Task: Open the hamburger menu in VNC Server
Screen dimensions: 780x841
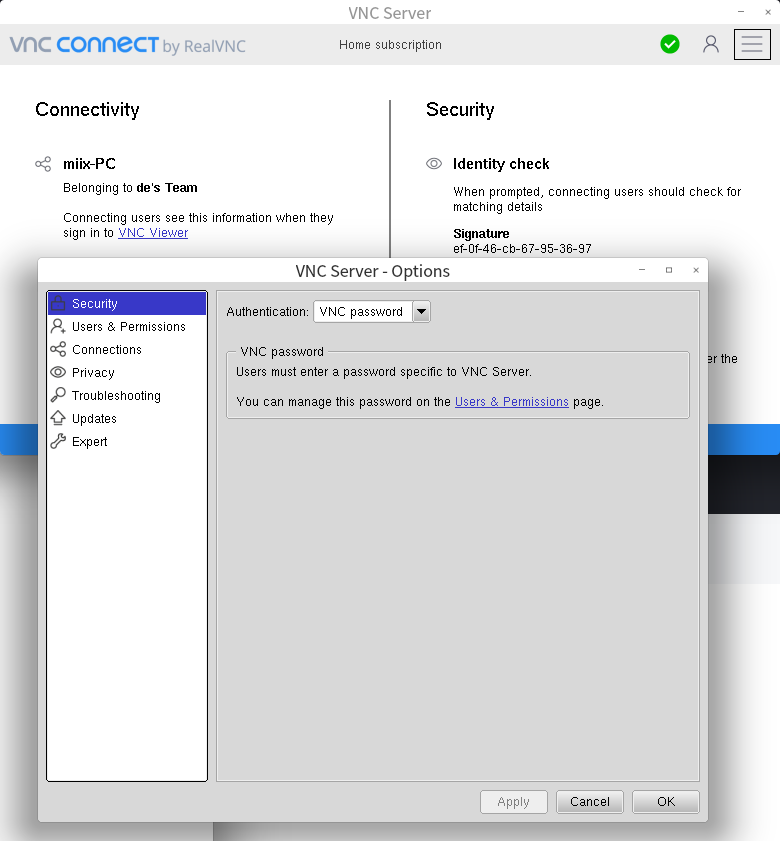Action: [x=752, y=45]
